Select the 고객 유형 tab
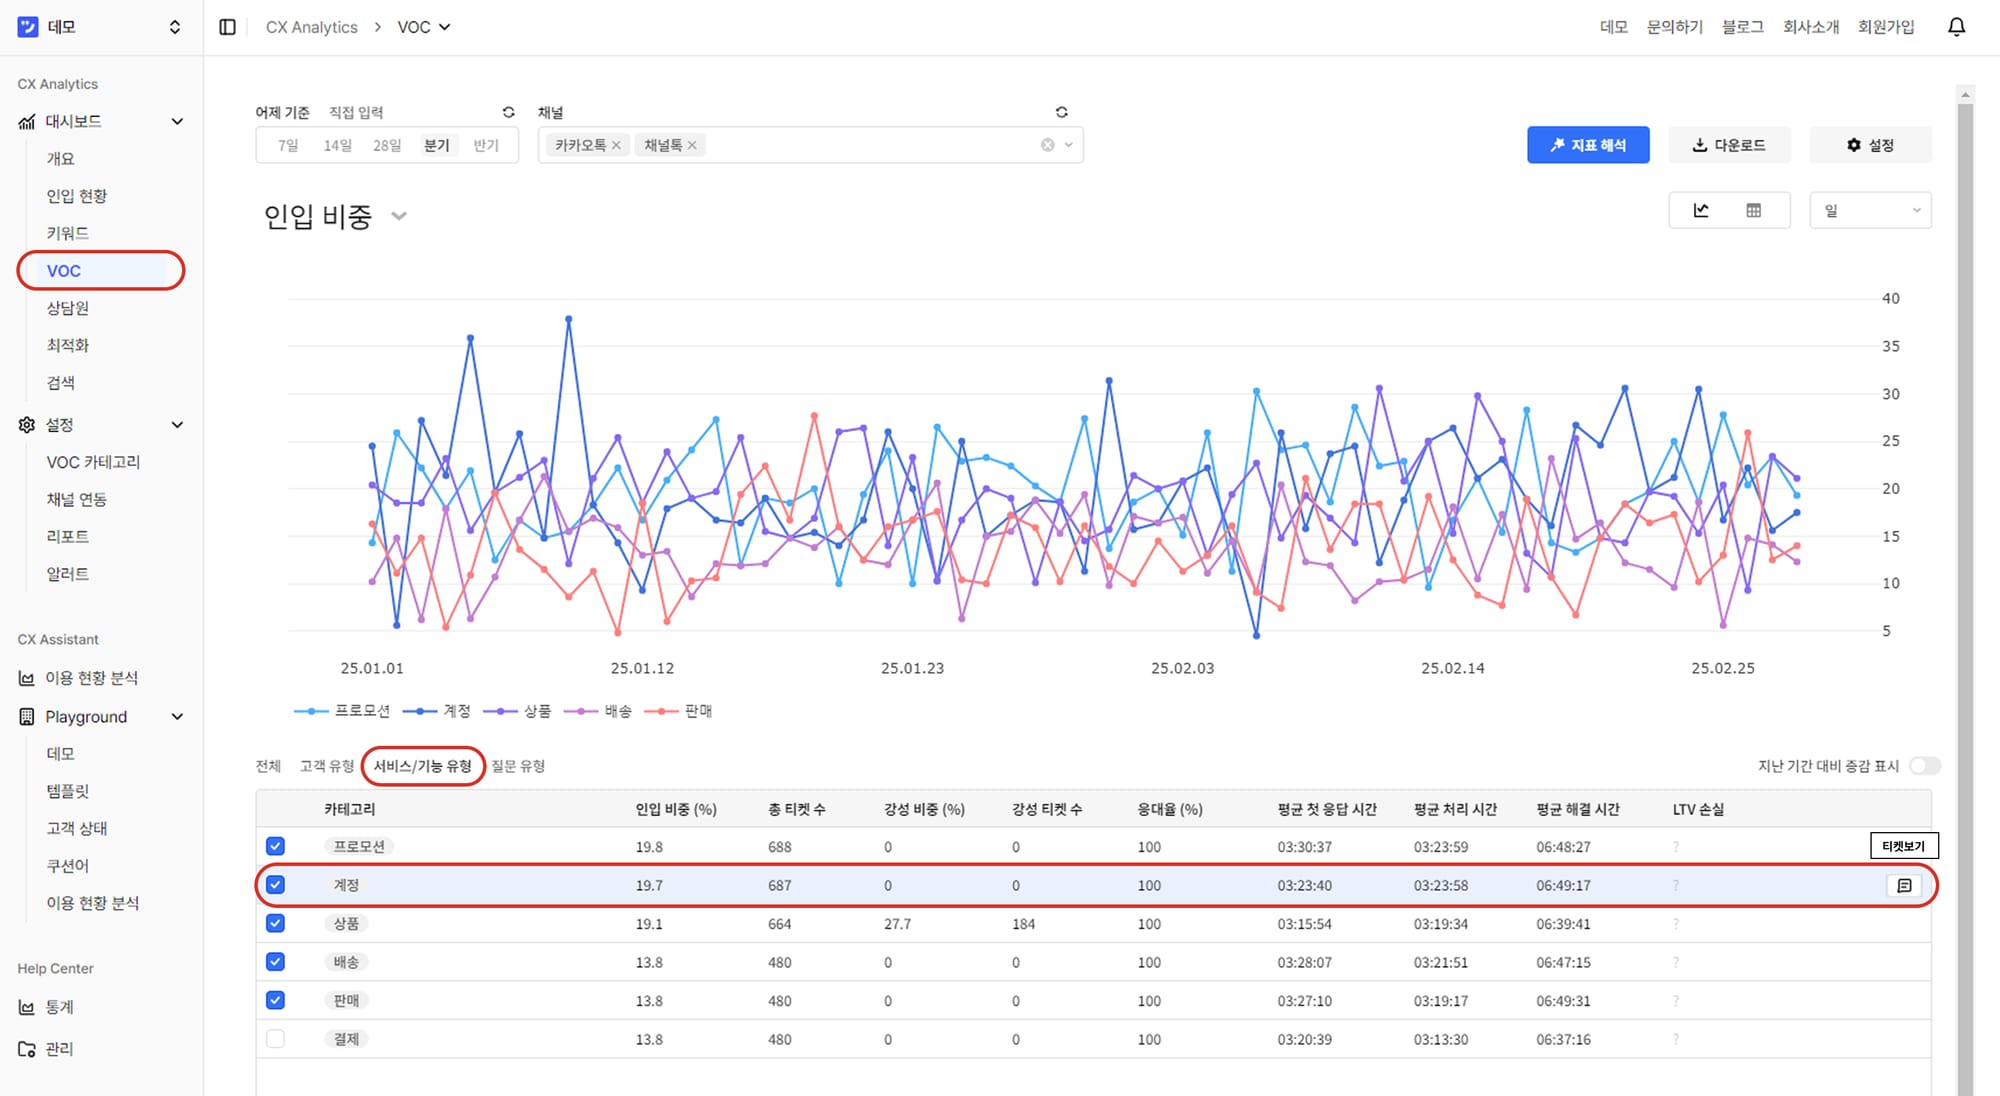2000x1096 pixels. coord(326,766)
